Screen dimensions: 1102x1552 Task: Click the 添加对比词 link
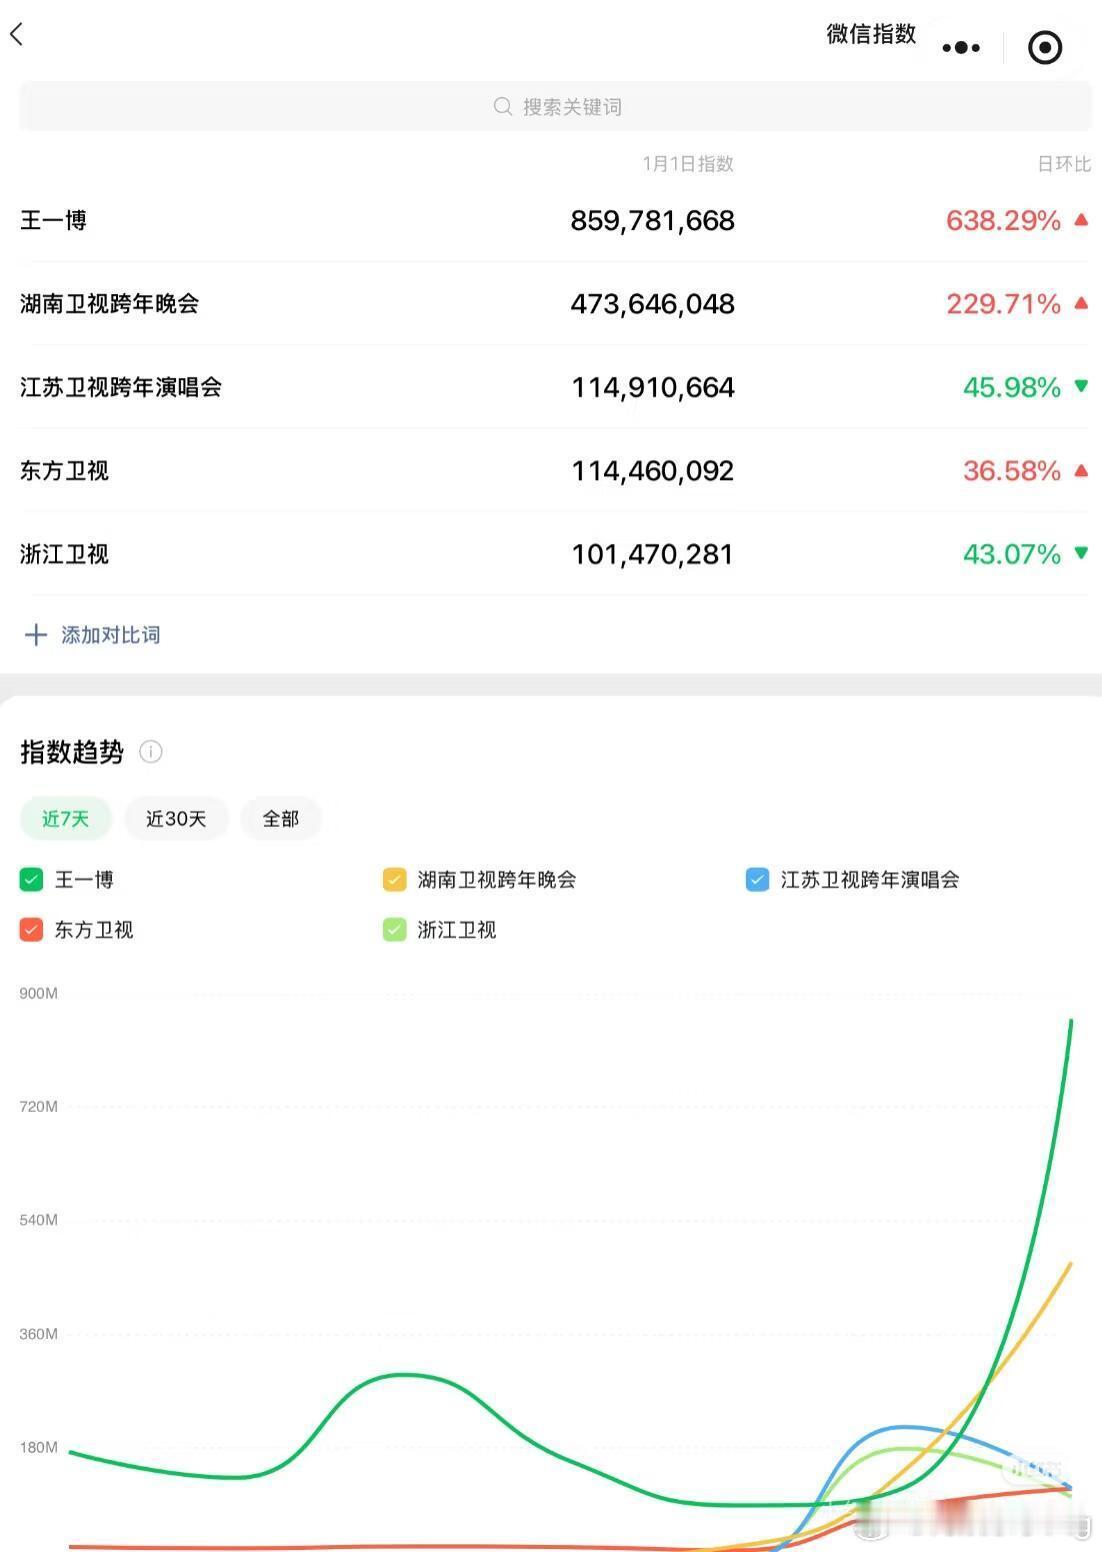coord(110,635)
